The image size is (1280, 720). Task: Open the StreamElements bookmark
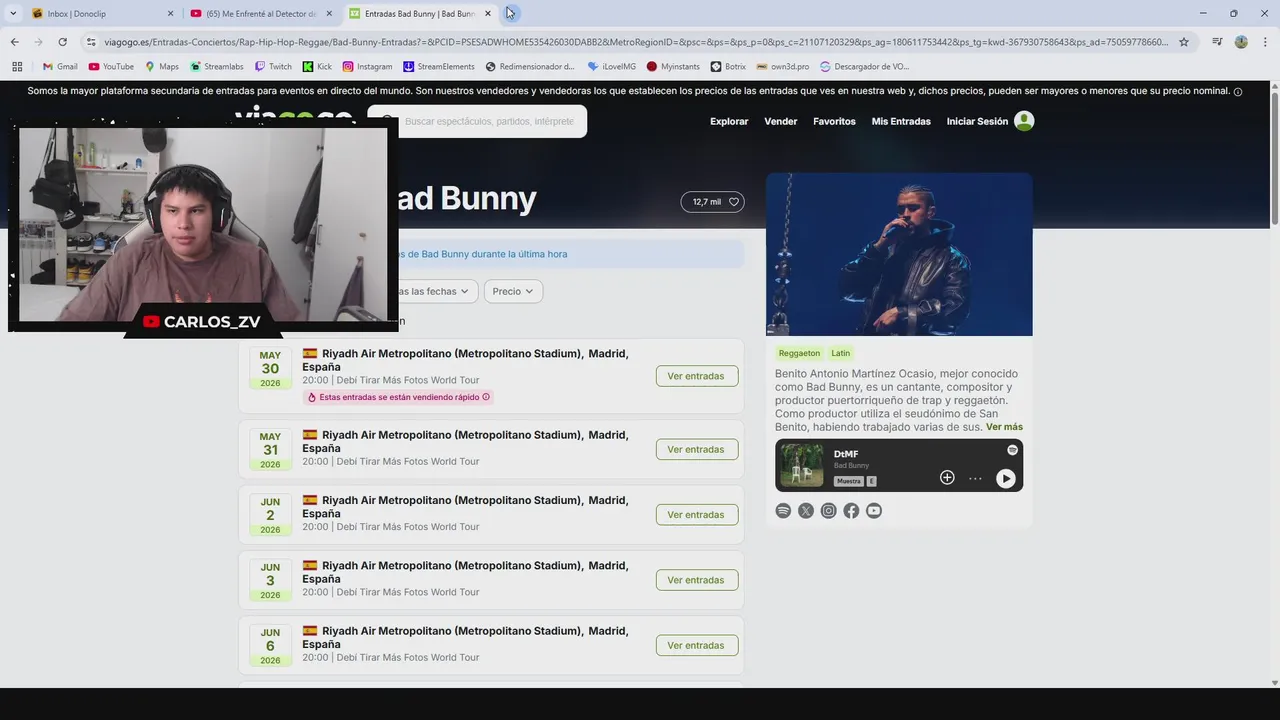click(439, 67)
